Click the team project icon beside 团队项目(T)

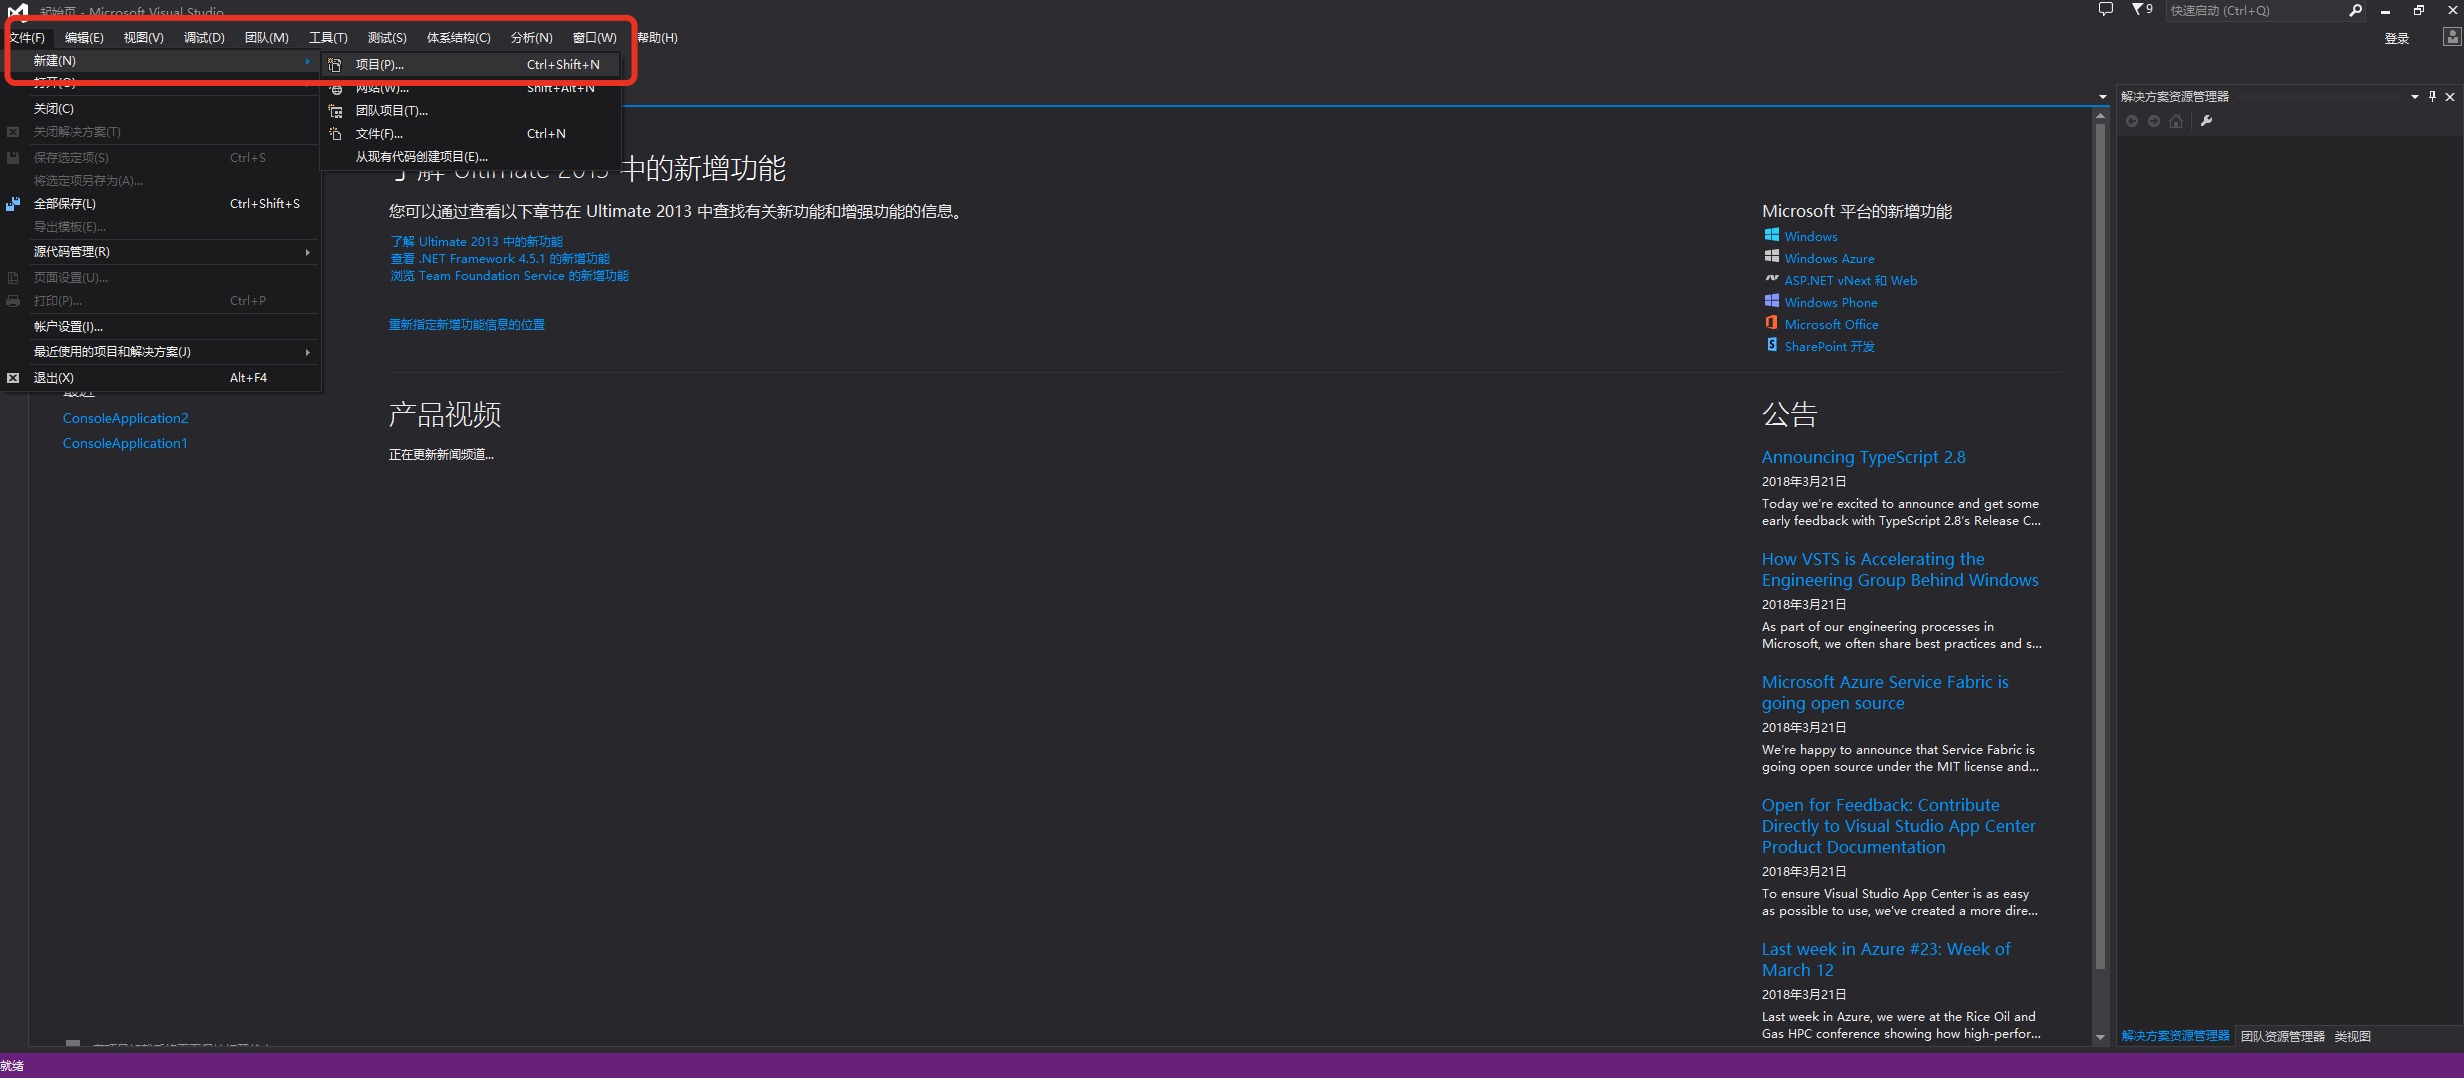[335, 111]
